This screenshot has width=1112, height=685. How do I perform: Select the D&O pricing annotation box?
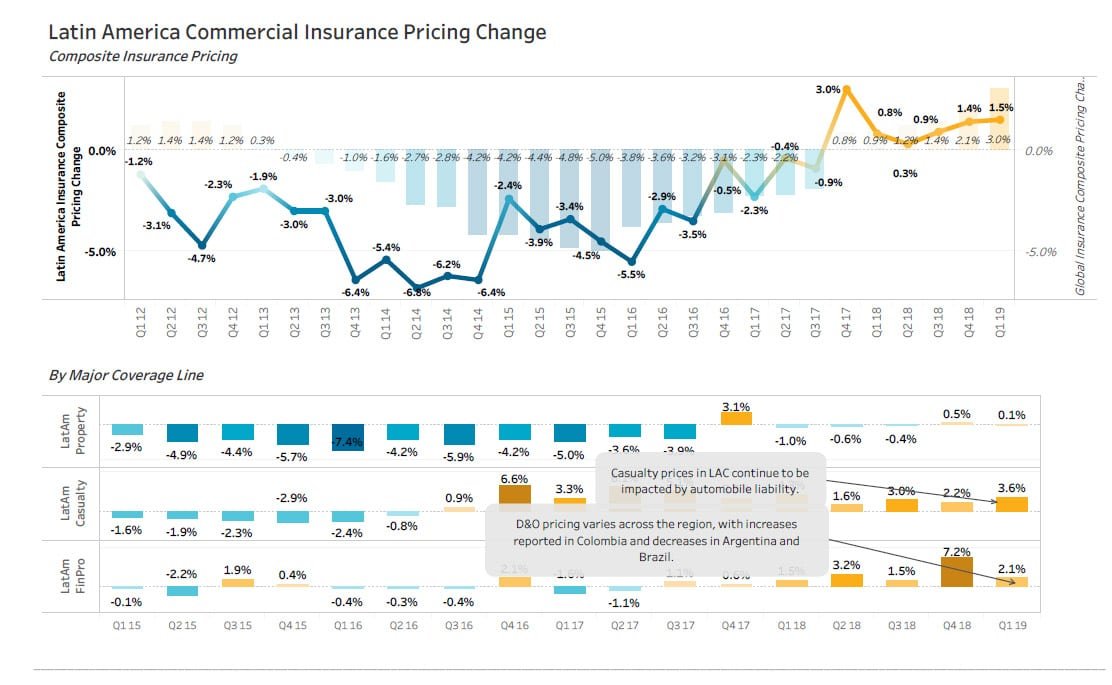click(657, 540)
